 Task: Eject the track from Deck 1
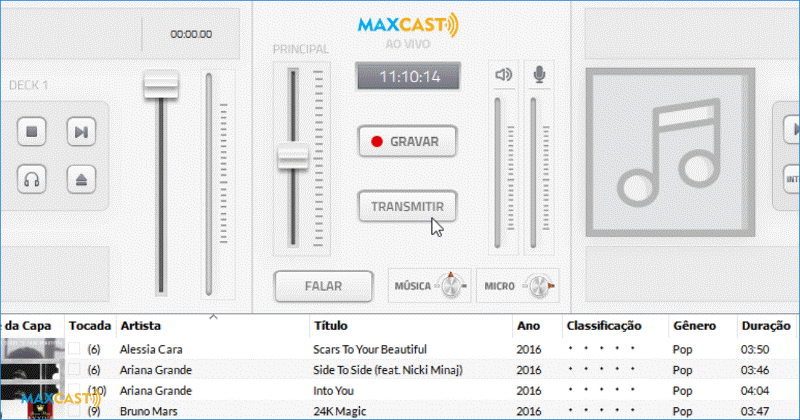click(81, 179)
